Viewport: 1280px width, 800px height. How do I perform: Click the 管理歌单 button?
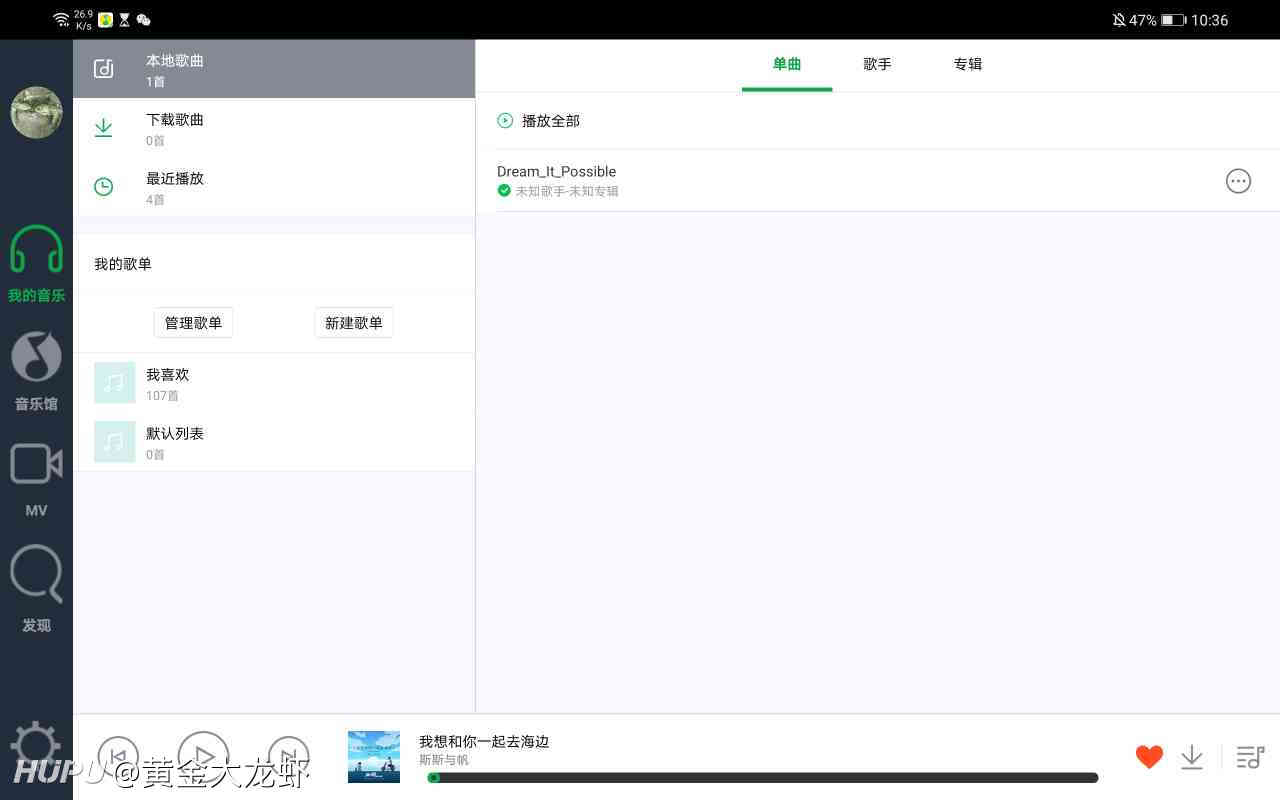pos(193,323)
